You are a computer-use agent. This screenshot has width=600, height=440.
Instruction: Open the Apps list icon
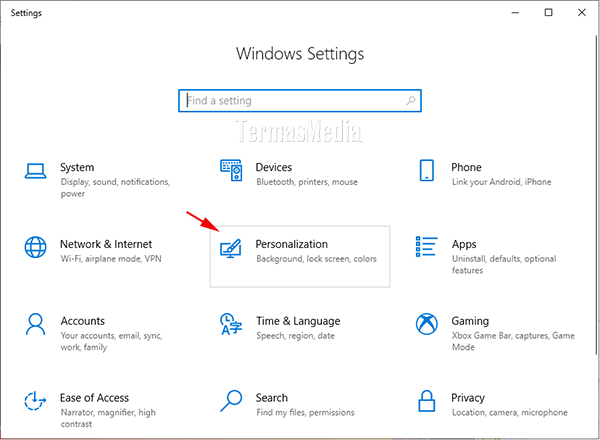pos(427,247)
